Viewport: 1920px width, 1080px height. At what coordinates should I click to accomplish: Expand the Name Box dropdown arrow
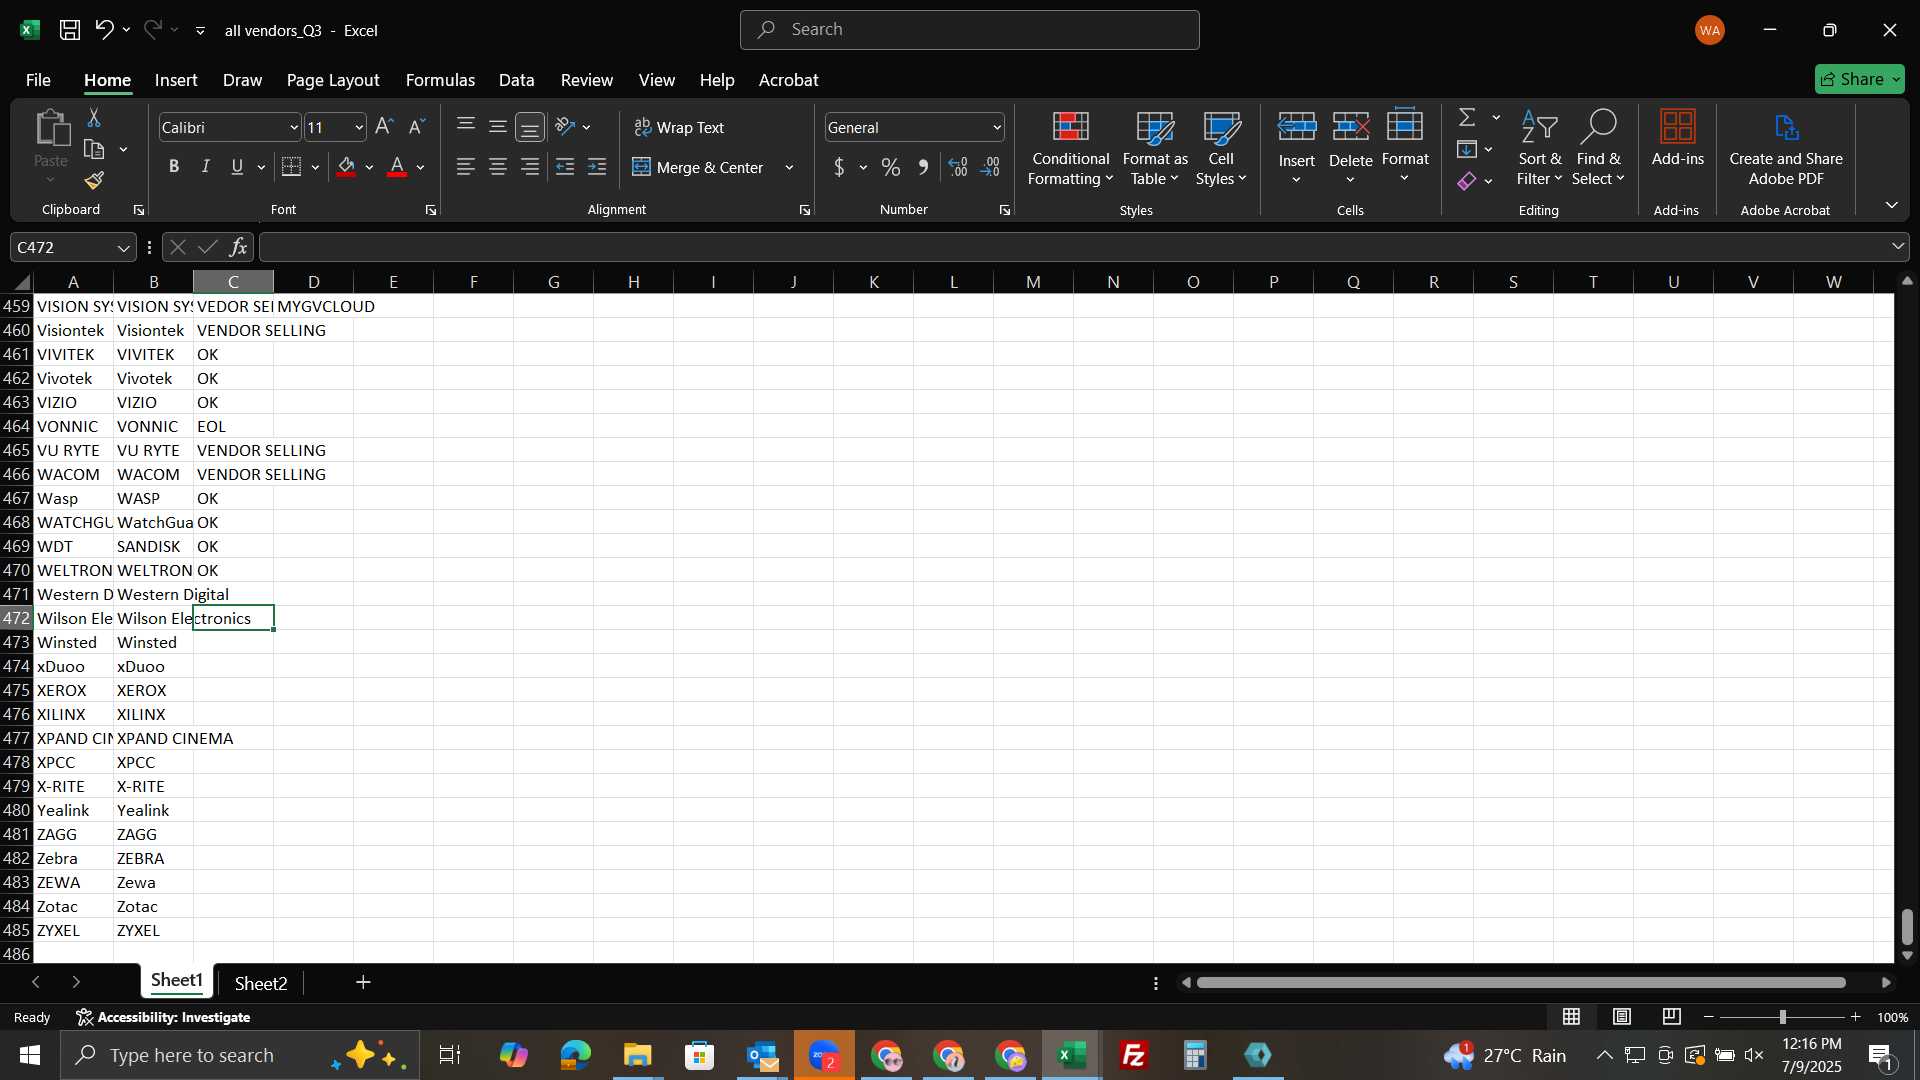[123, 247]
